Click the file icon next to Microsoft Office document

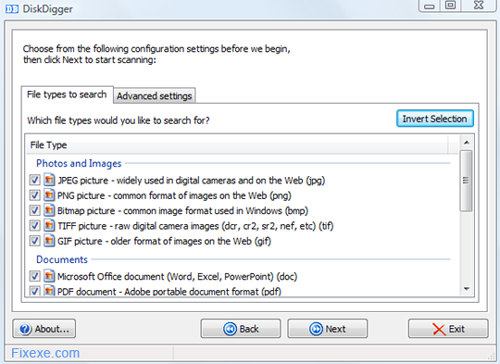tap(49, 276)
